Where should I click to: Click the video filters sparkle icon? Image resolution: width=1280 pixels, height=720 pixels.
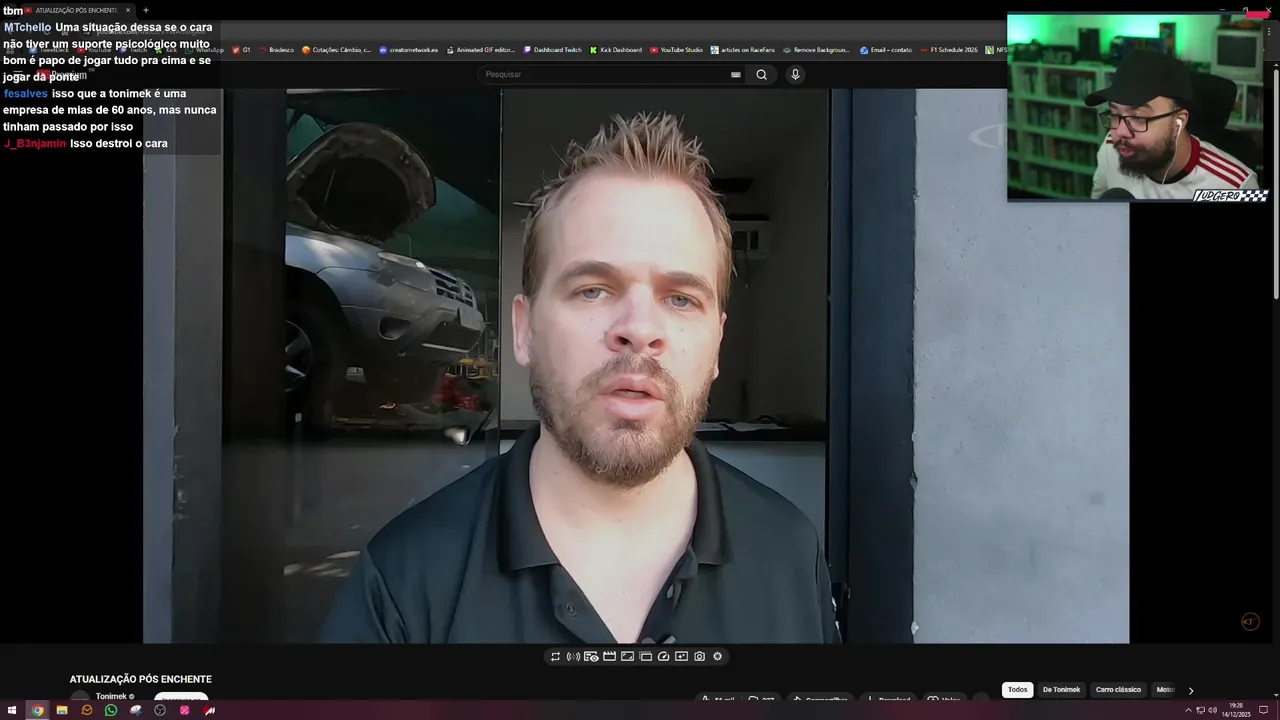tap(681, 656)
